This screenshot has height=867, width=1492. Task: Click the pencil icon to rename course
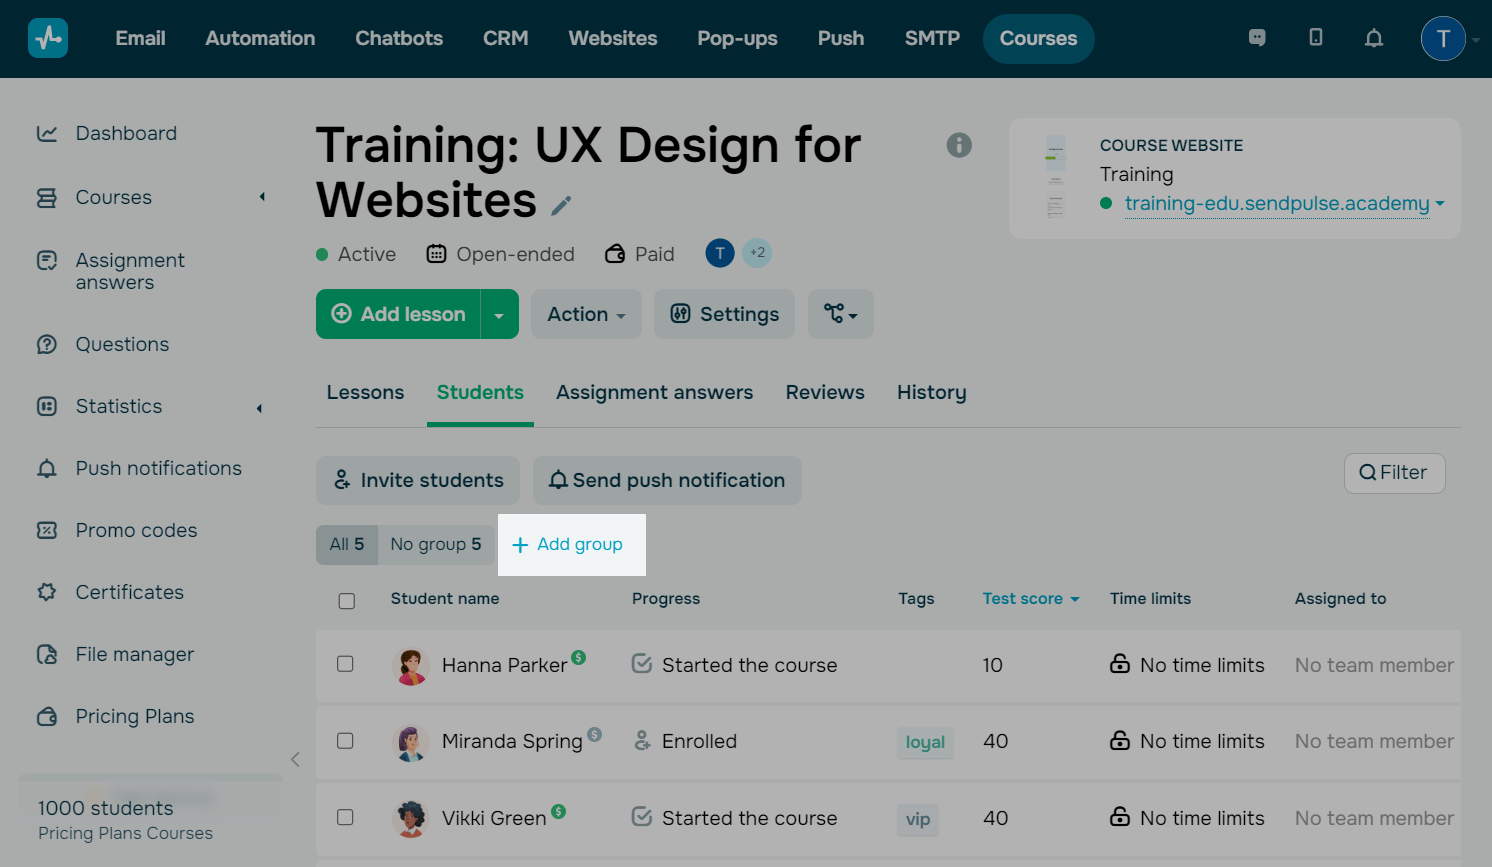tap(562, 205)
